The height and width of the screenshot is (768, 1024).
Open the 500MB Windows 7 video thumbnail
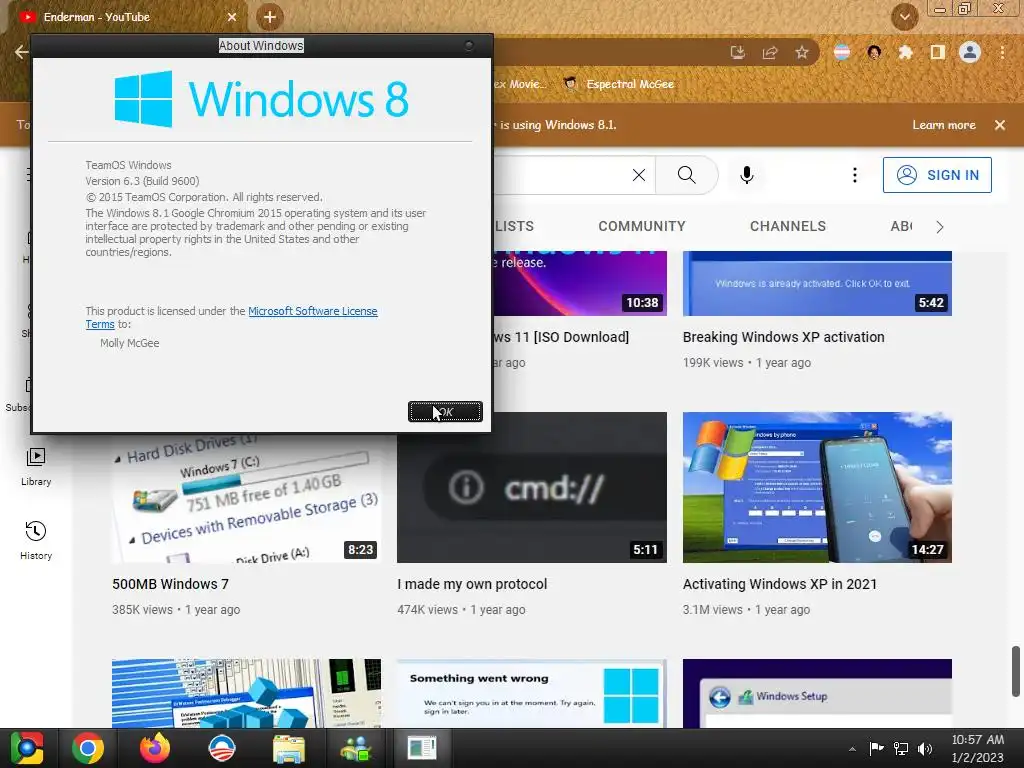246,498
